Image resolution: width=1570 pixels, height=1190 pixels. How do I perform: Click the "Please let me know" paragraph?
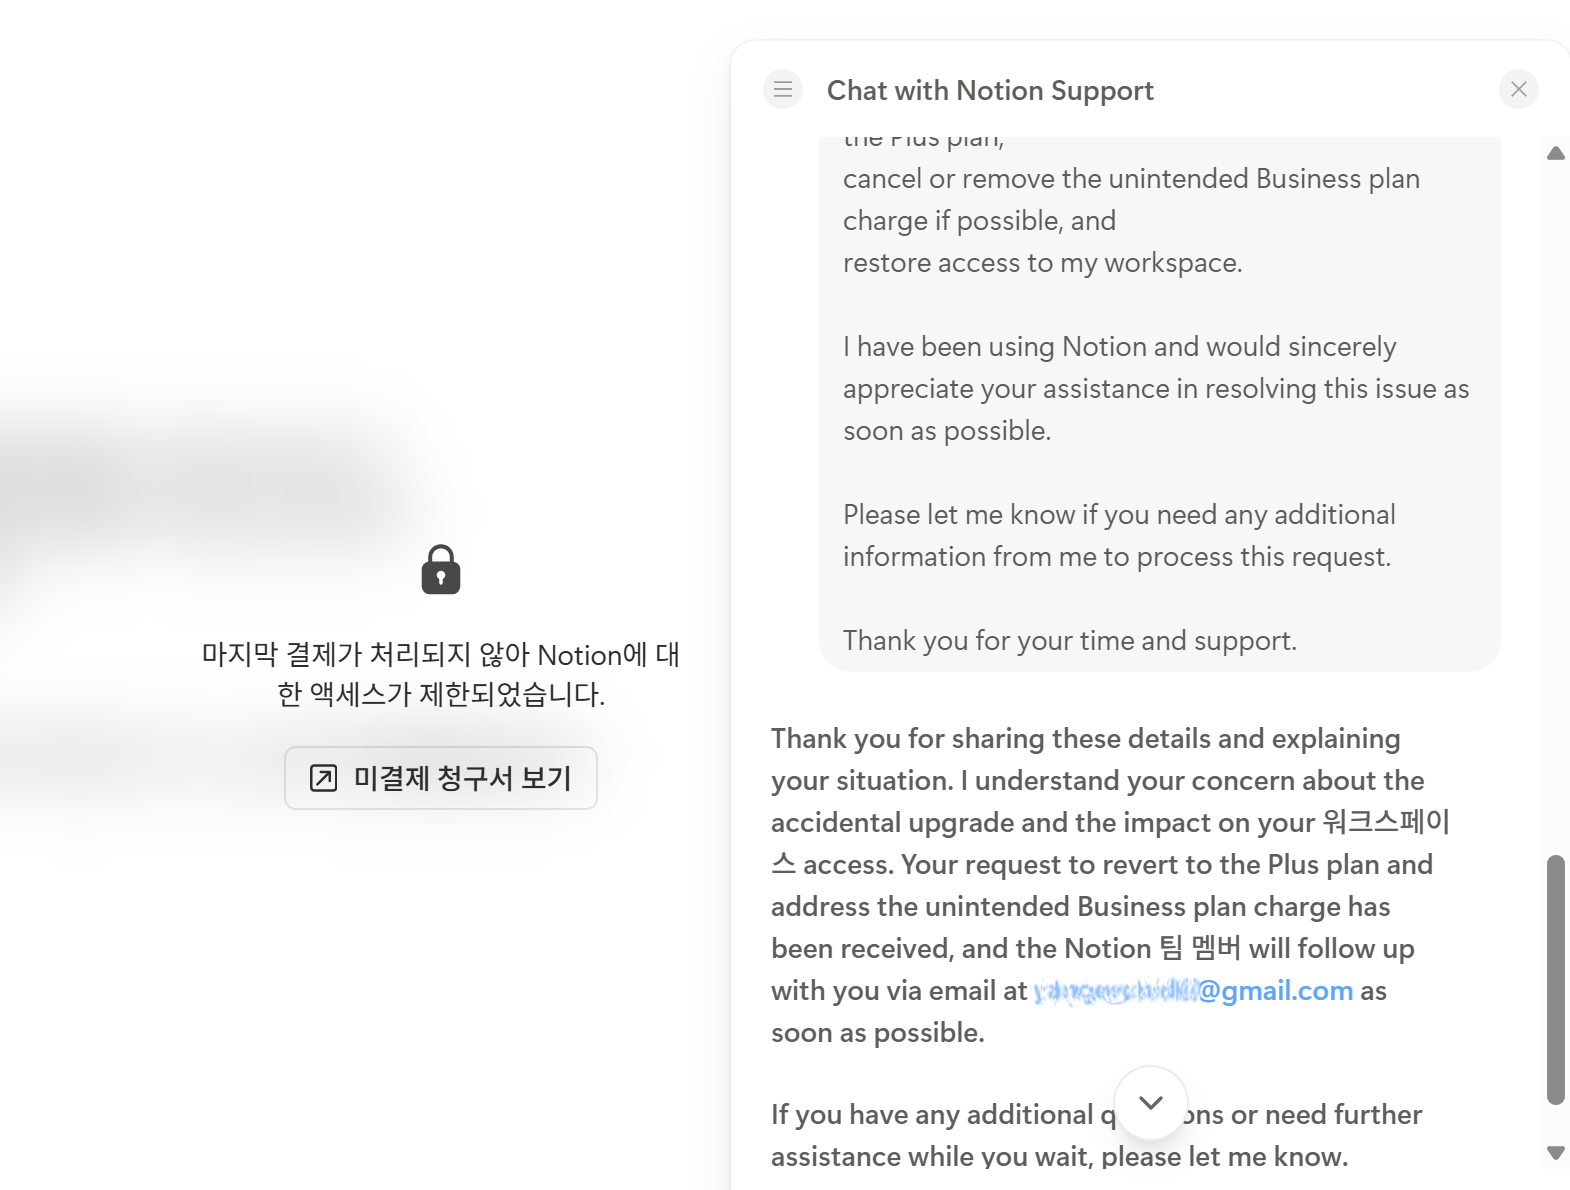pyautogui.click(x=1118, y=536)
